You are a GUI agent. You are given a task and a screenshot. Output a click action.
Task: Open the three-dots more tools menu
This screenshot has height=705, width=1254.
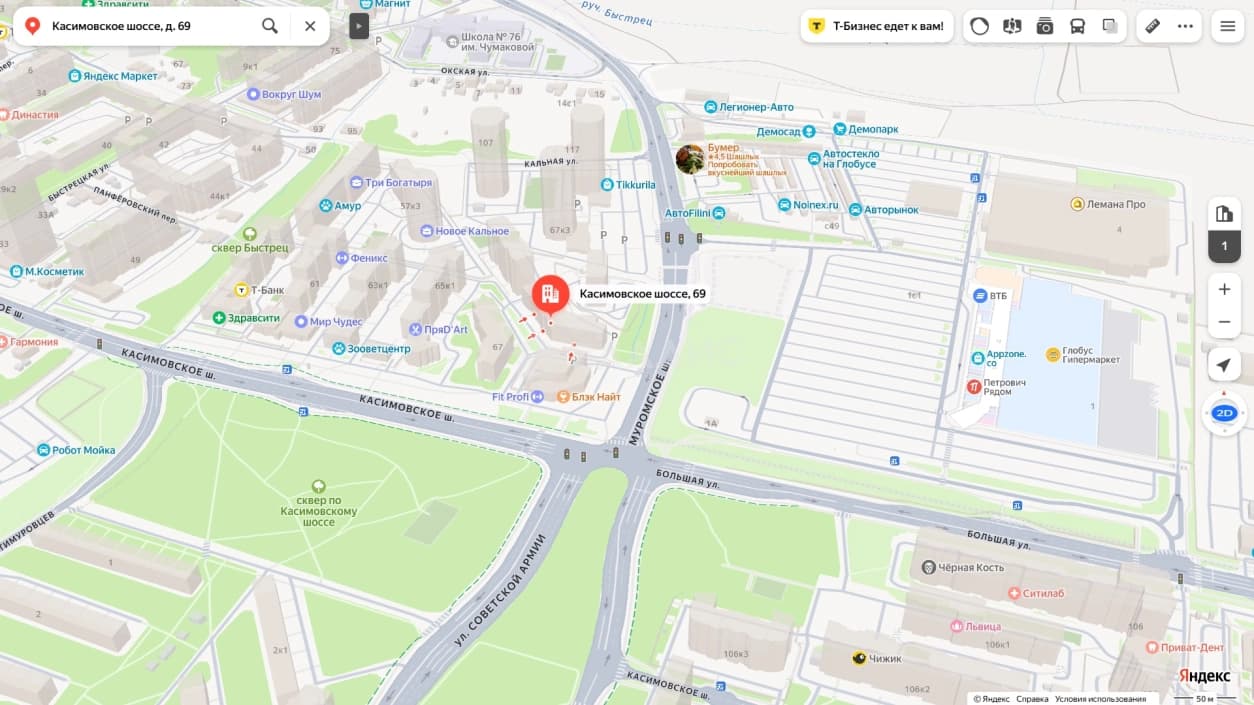pos(1186,26)
